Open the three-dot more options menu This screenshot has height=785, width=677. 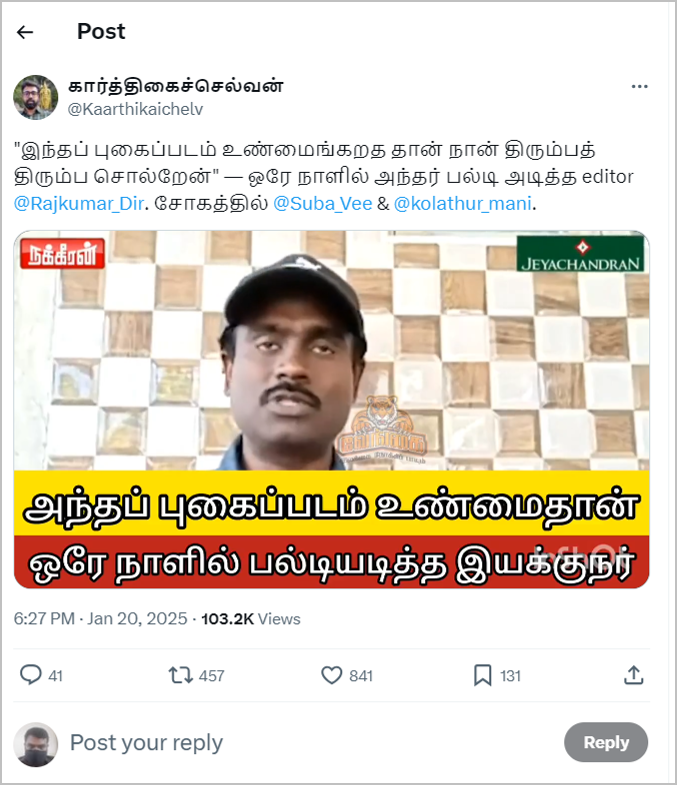tap(639, 87)
